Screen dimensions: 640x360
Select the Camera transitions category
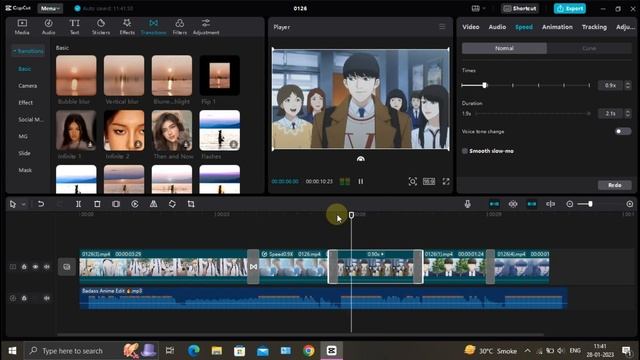(28, 86)
